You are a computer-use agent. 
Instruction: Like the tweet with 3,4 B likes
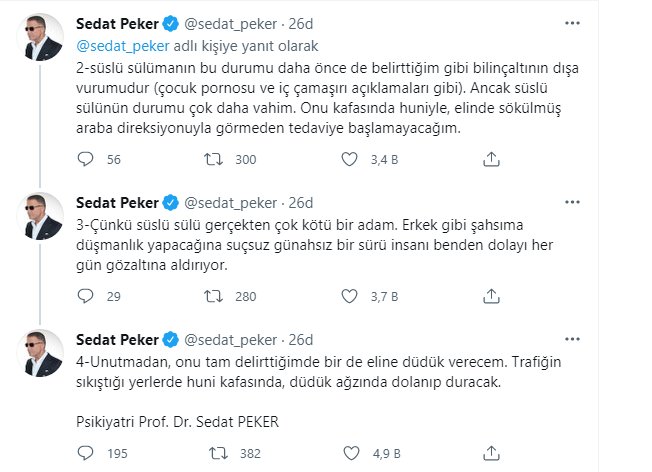pyautogui.click(x=349, y=159)
